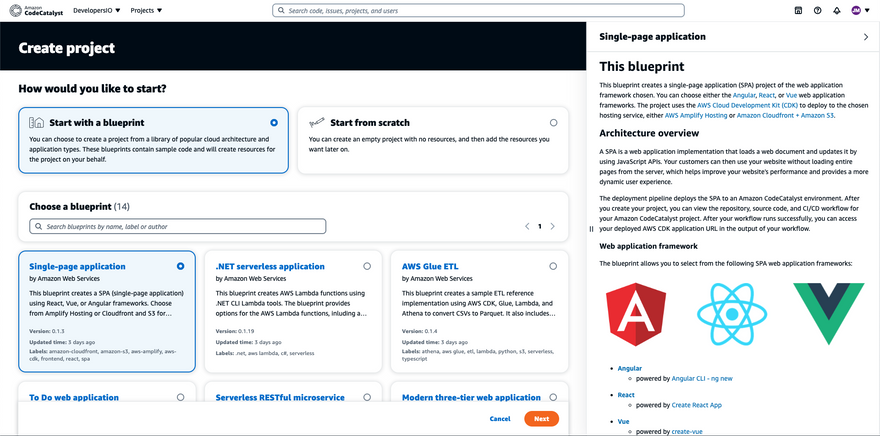
Task: Click the React atom logo image
Action: 730,314
